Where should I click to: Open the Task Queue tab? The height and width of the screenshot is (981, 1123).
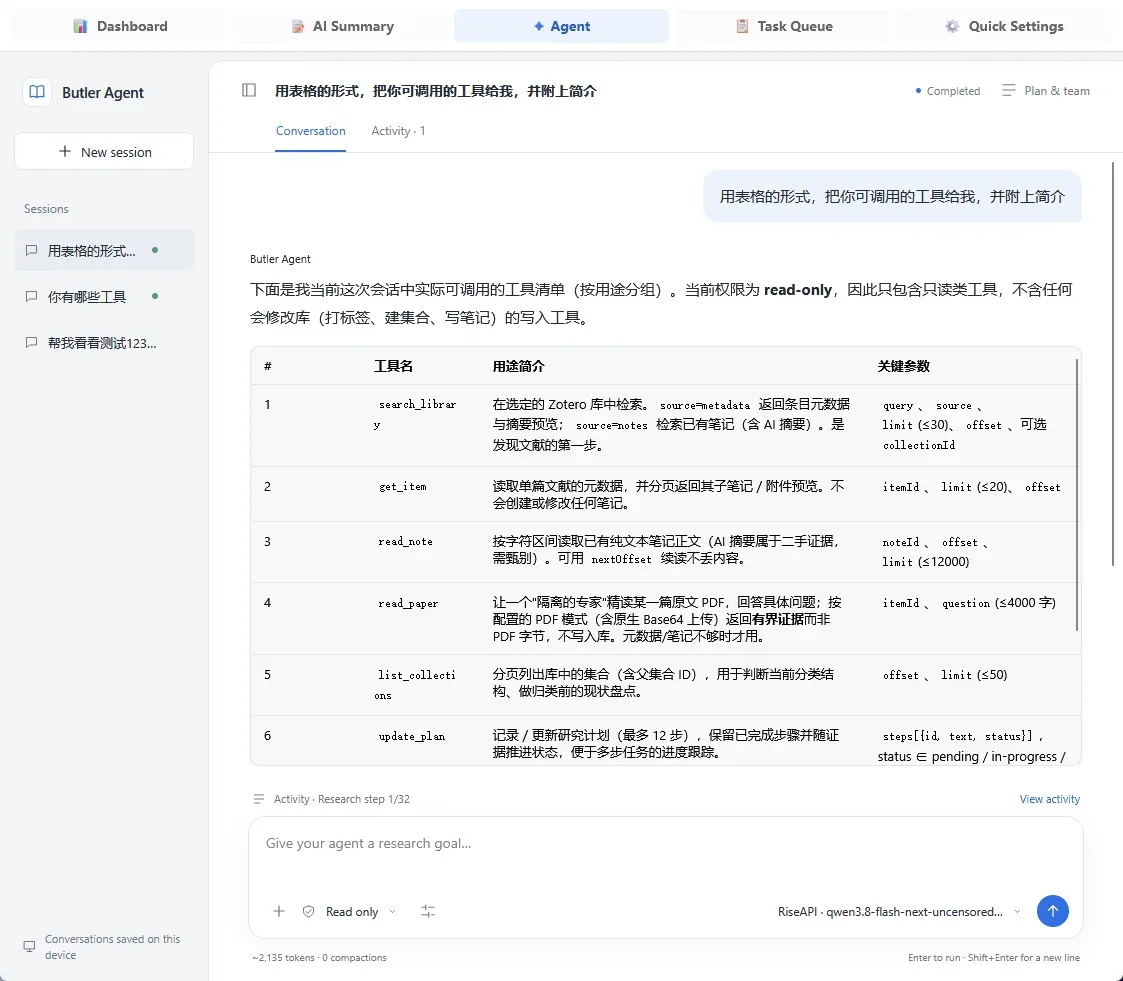coord(784,26)
